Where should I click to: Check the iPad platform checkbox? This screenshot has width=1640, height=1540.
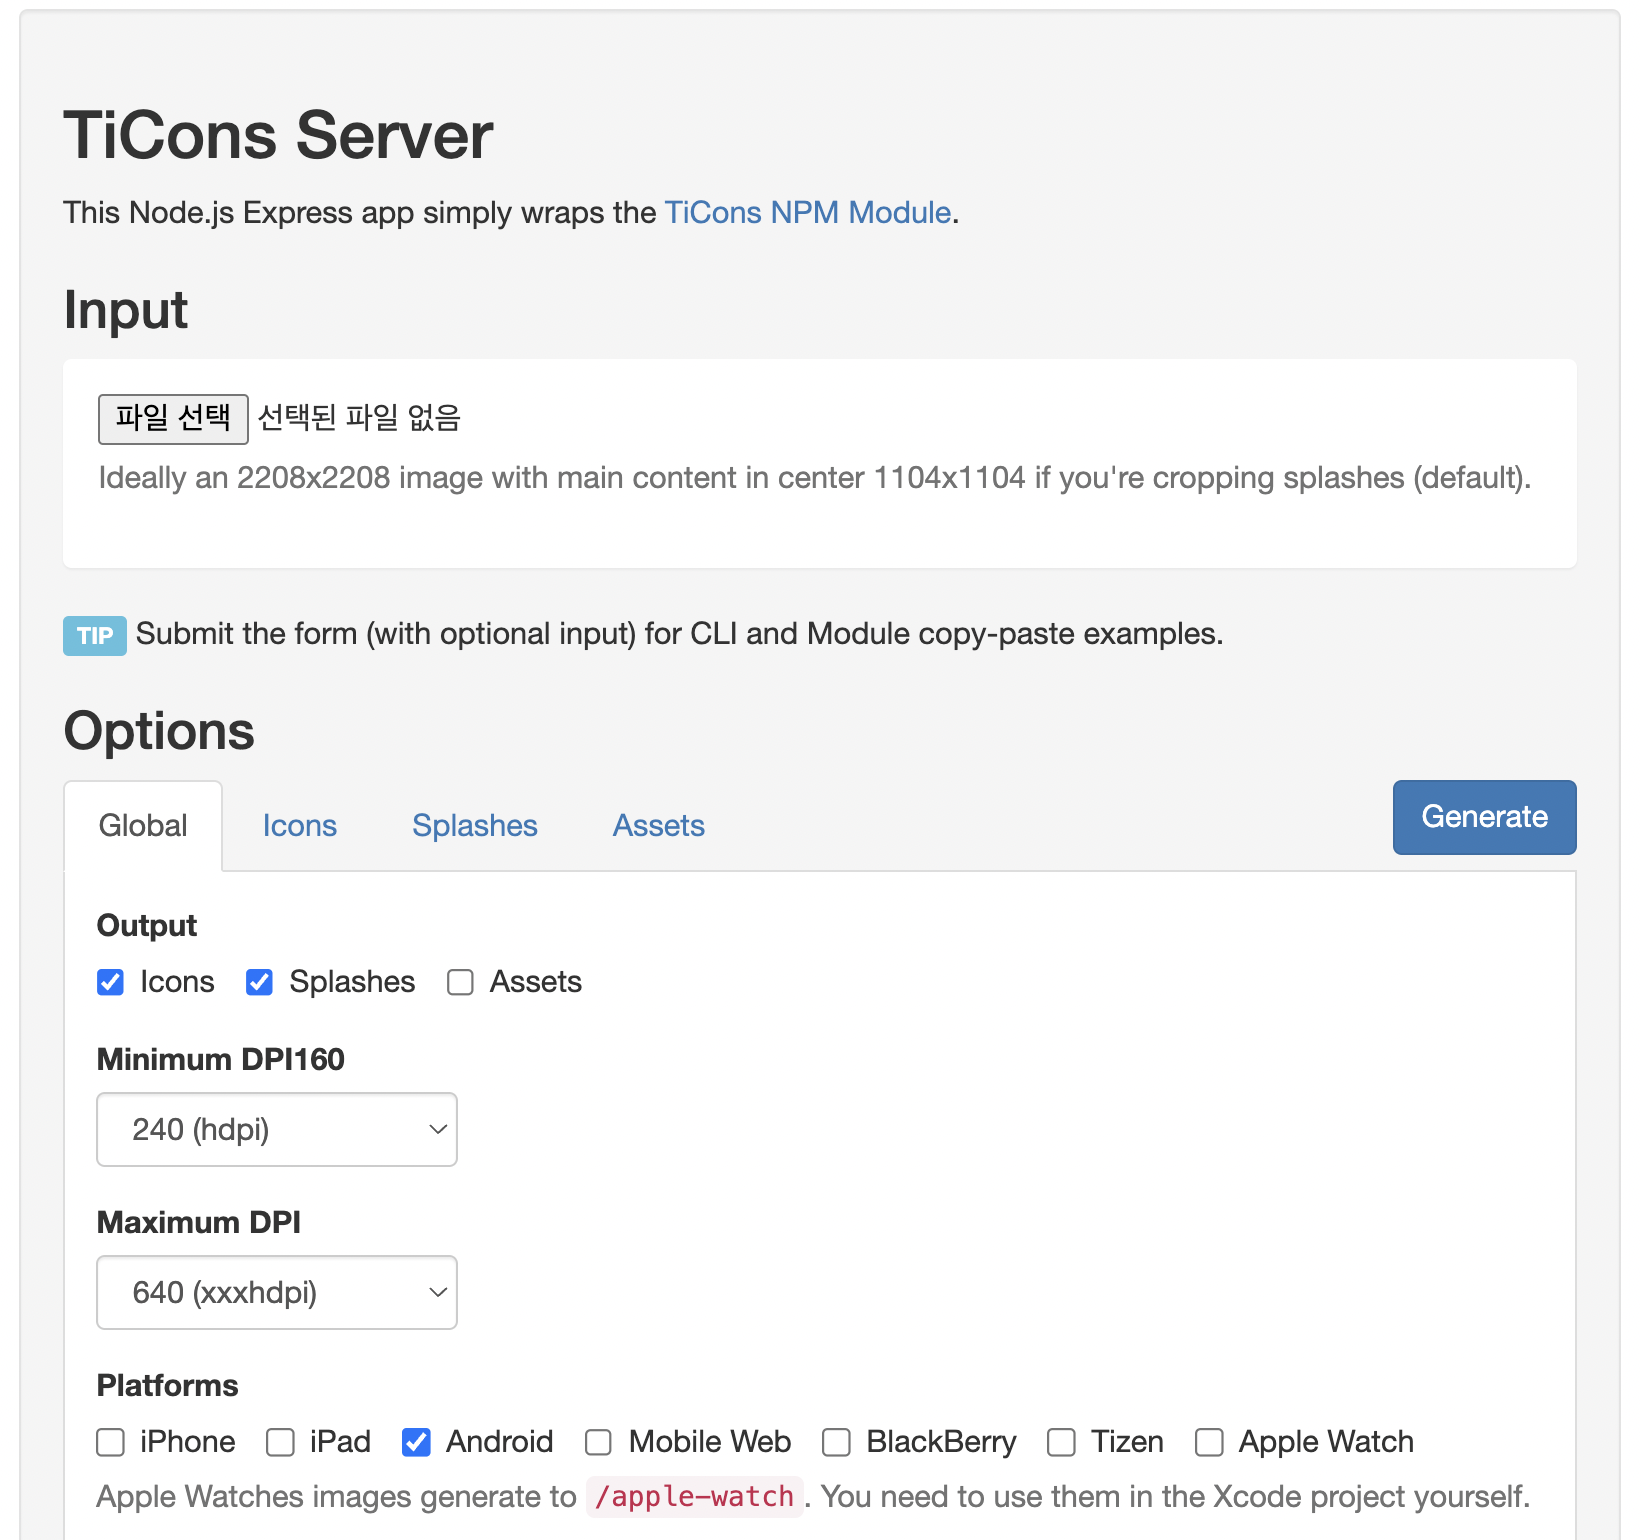281,1442
